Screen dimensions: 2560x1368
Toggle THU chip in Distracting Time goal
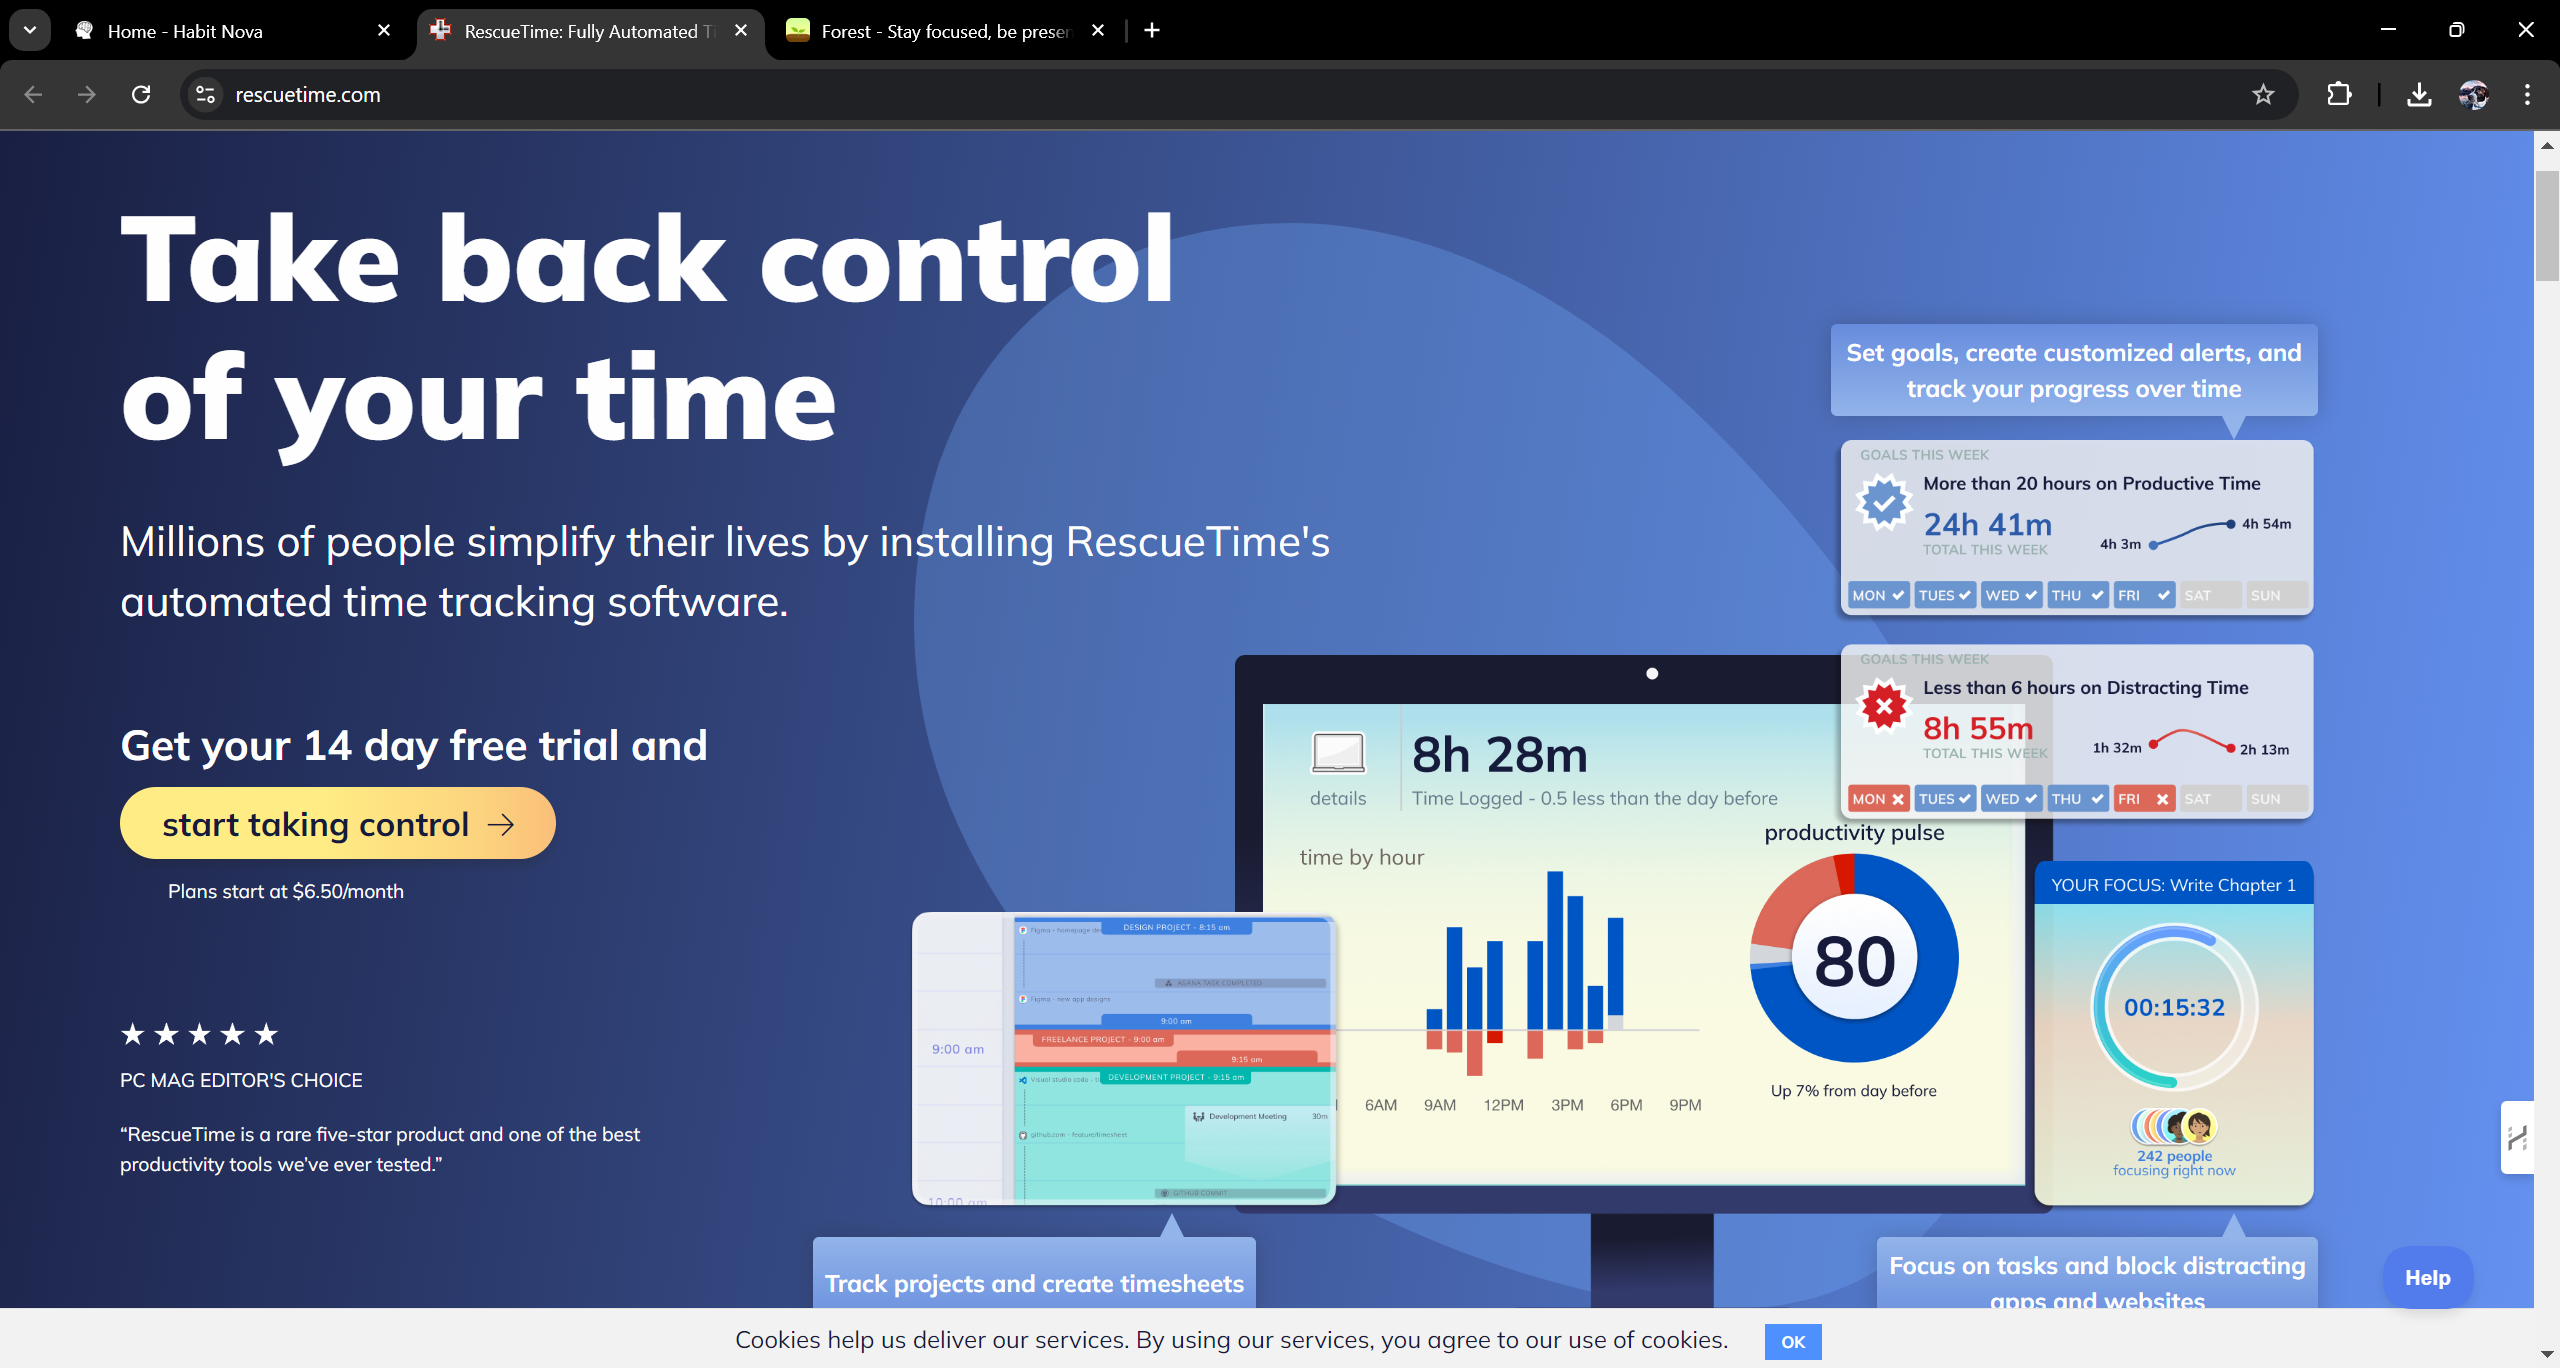pos(2078,799)
